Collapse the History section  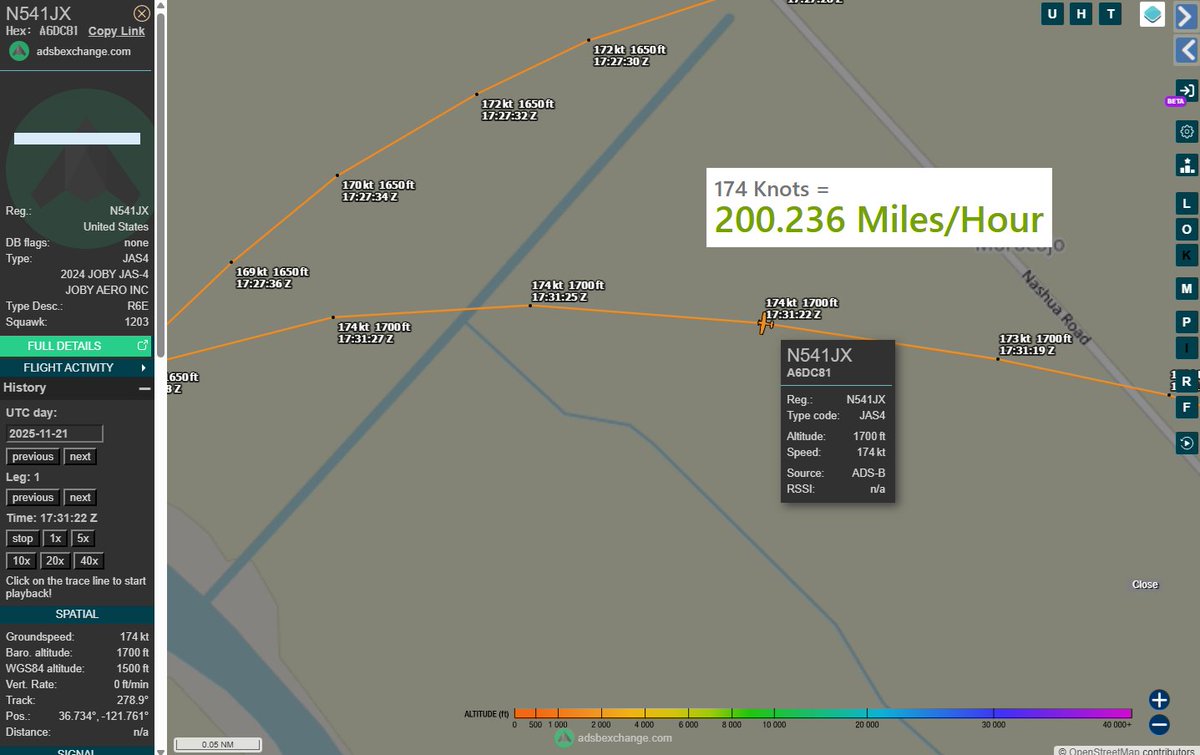pyautogui.click(x=145, y=387)
